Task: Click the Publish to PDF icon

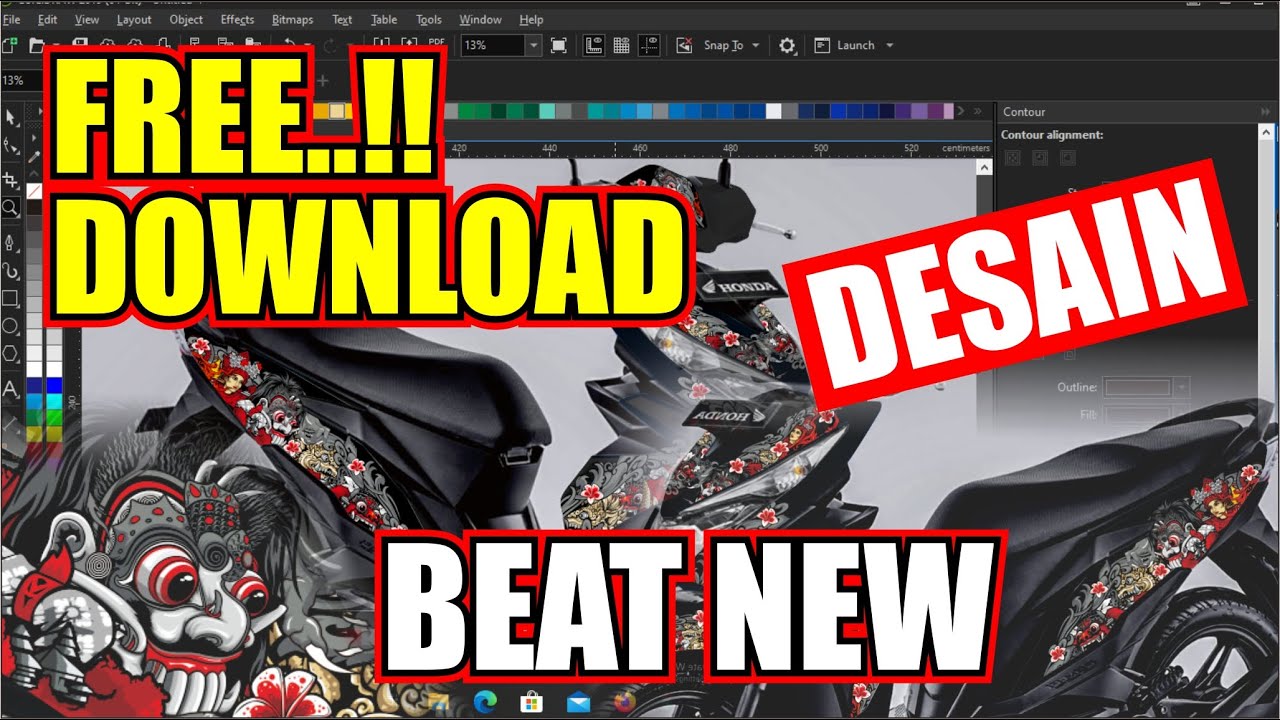Action: point(436,44)
